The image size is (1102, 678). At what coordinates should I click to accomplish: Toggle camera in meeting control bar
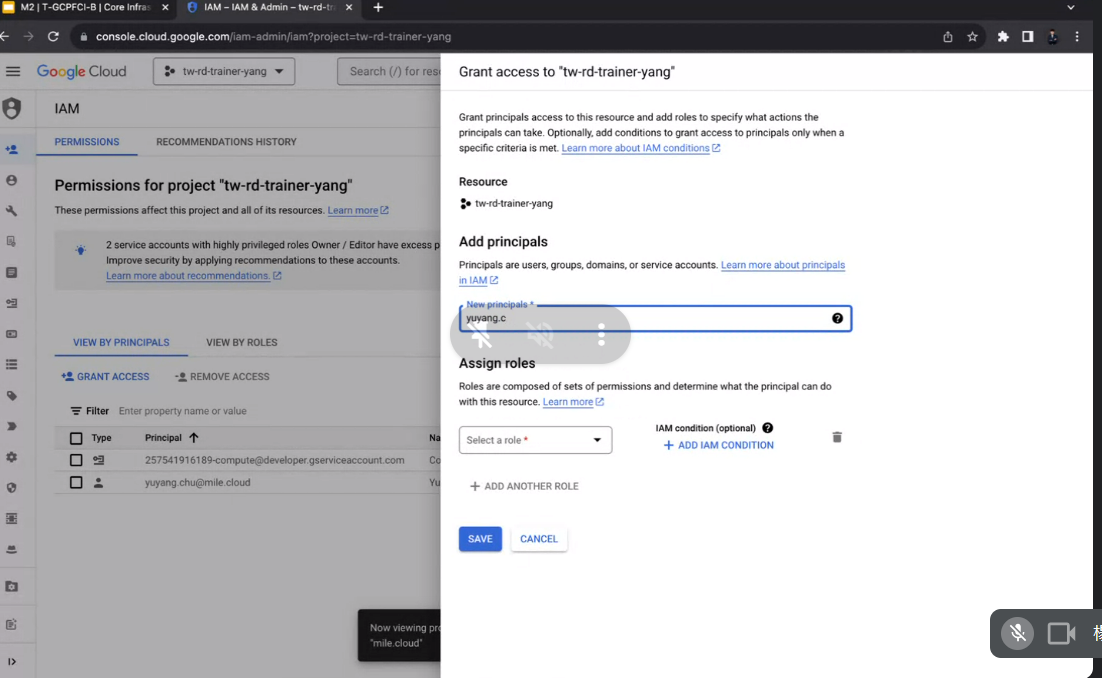(x=1060, y=633)
